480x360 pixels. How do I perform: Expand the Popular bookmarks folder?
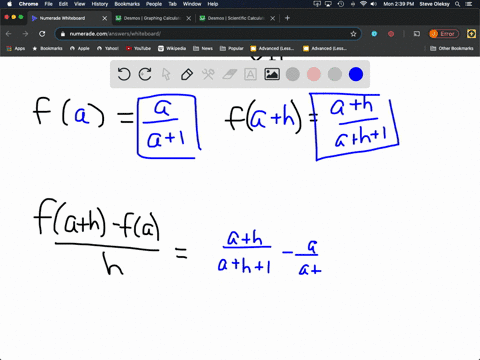tap(232, 48)
